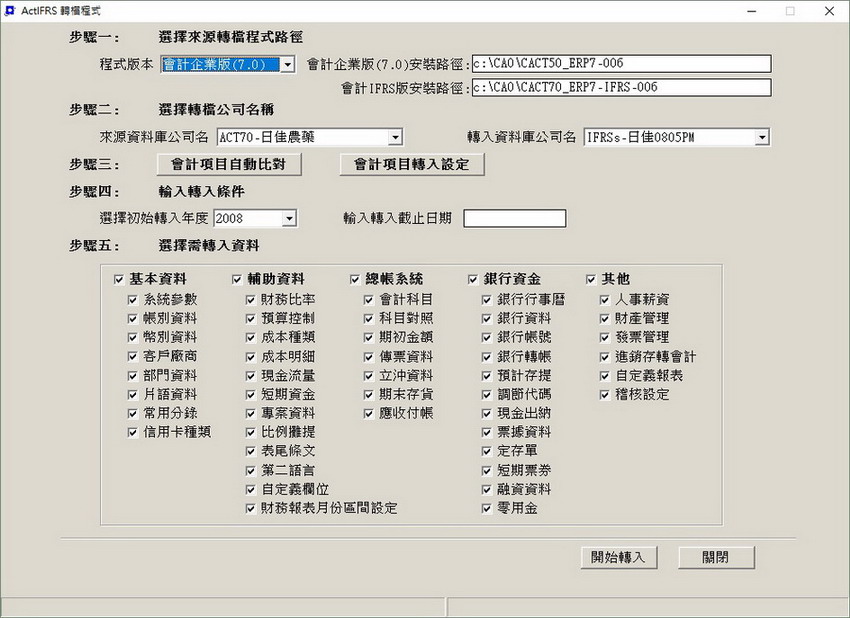This screenshot has height=618, width=850.
Task: Uncheck the 信用卡種類 checkbox
Action: [x=132, y=433]
